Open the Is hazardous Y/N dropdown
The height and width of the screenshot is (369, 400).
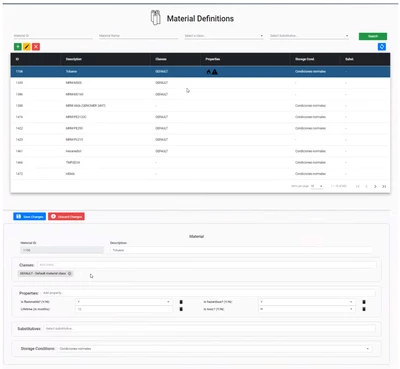click(306, 302)
